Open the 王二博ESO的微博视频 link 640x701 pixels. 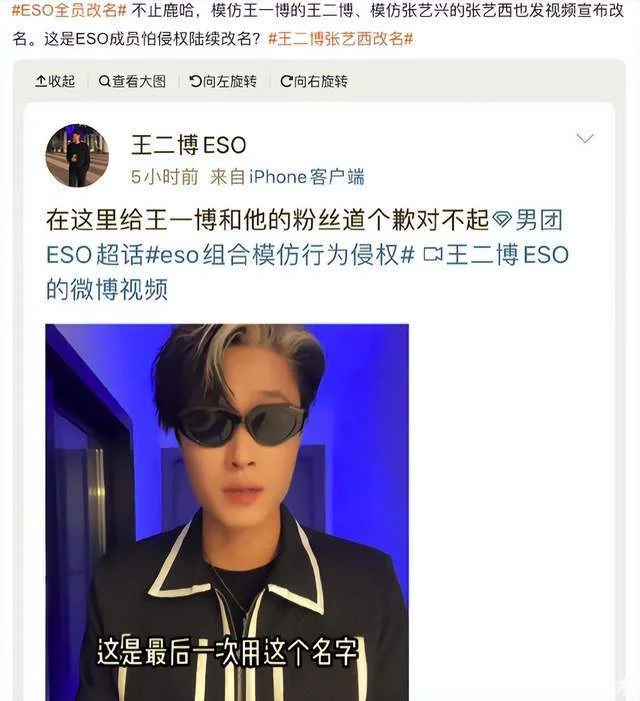(307, 272)
